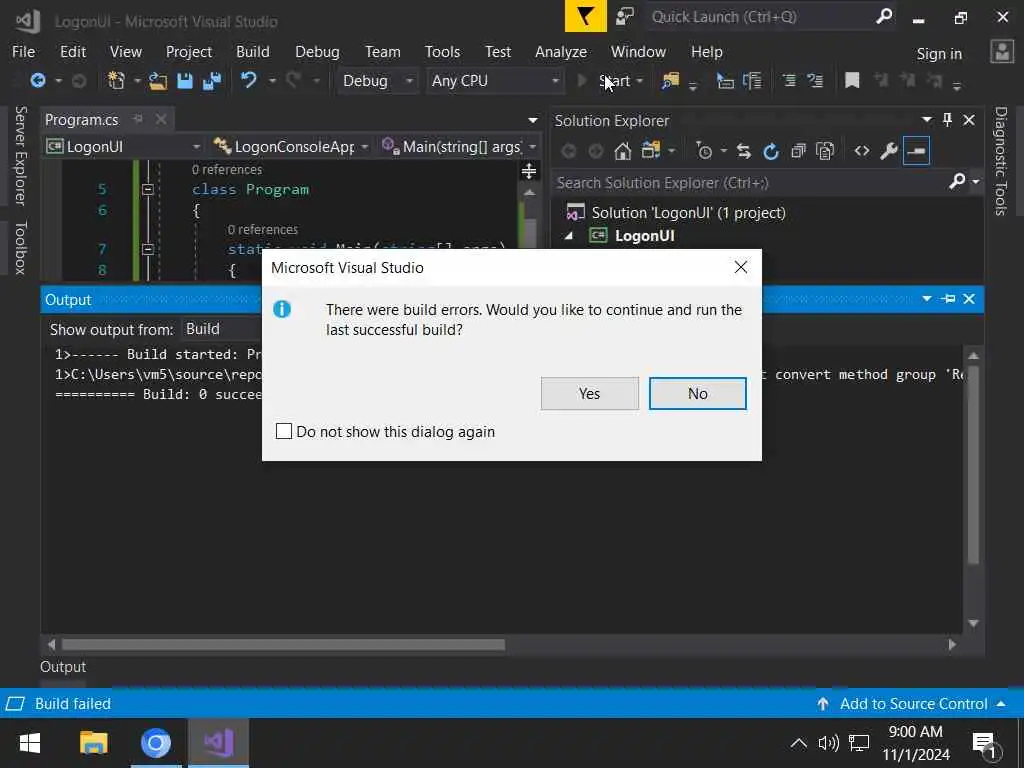Click the Output vertical scrollbar thumb
Viewport: 1024px width, 768px height.
click(973, 465)
